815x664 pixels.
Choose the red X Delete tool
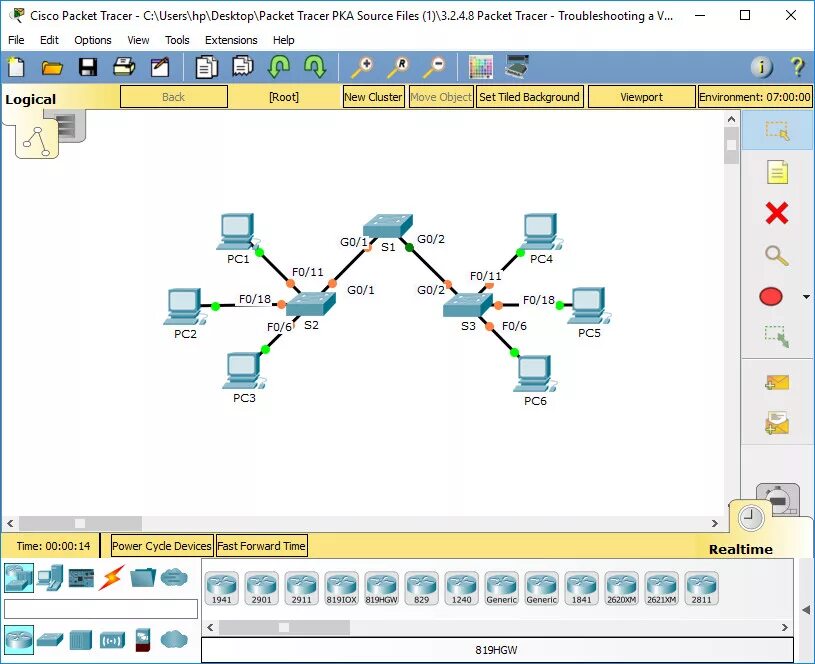pos(777,213)
